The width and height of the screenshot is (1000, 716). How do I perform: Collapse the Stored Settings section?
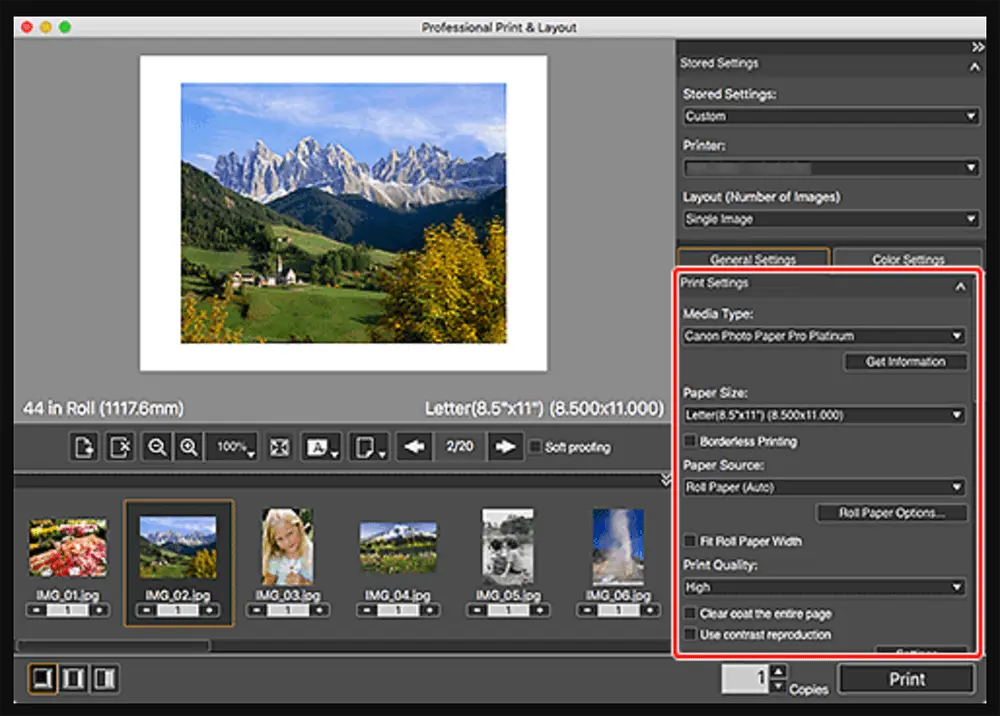[x=974, y=66]
